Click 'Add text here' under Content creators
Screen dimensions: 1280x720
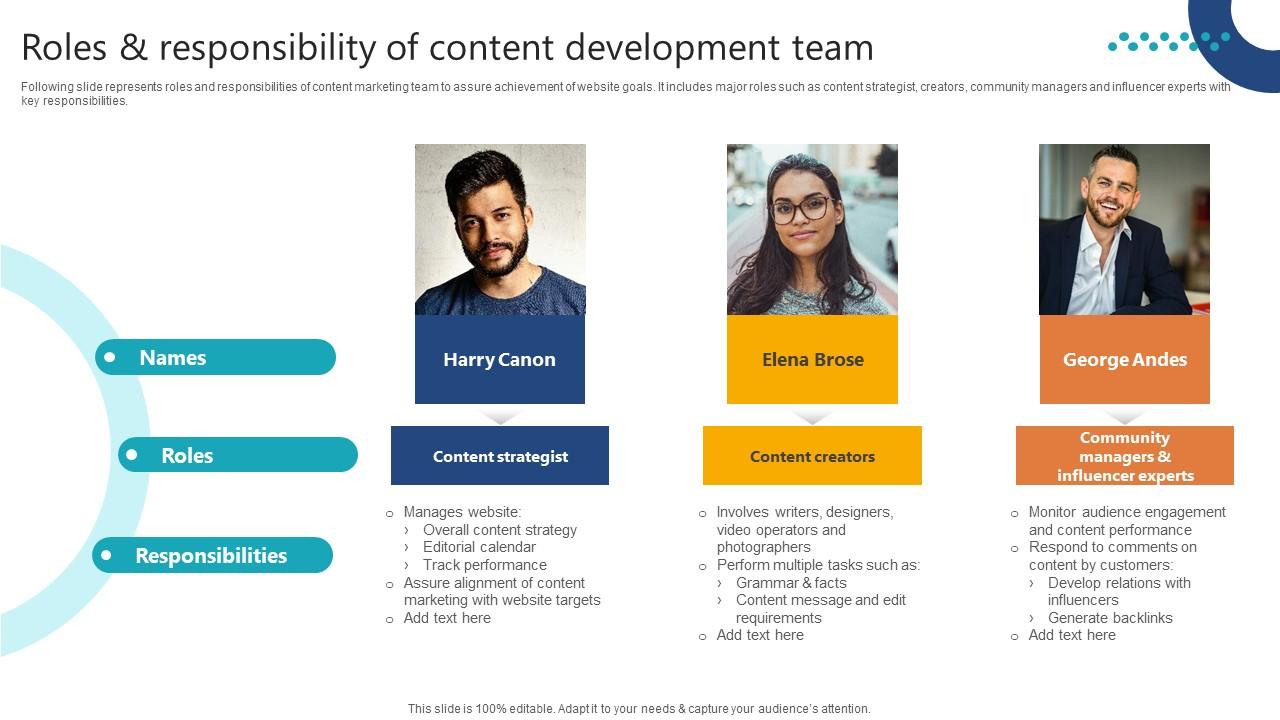pyautogui.click(x=760, y=635)
